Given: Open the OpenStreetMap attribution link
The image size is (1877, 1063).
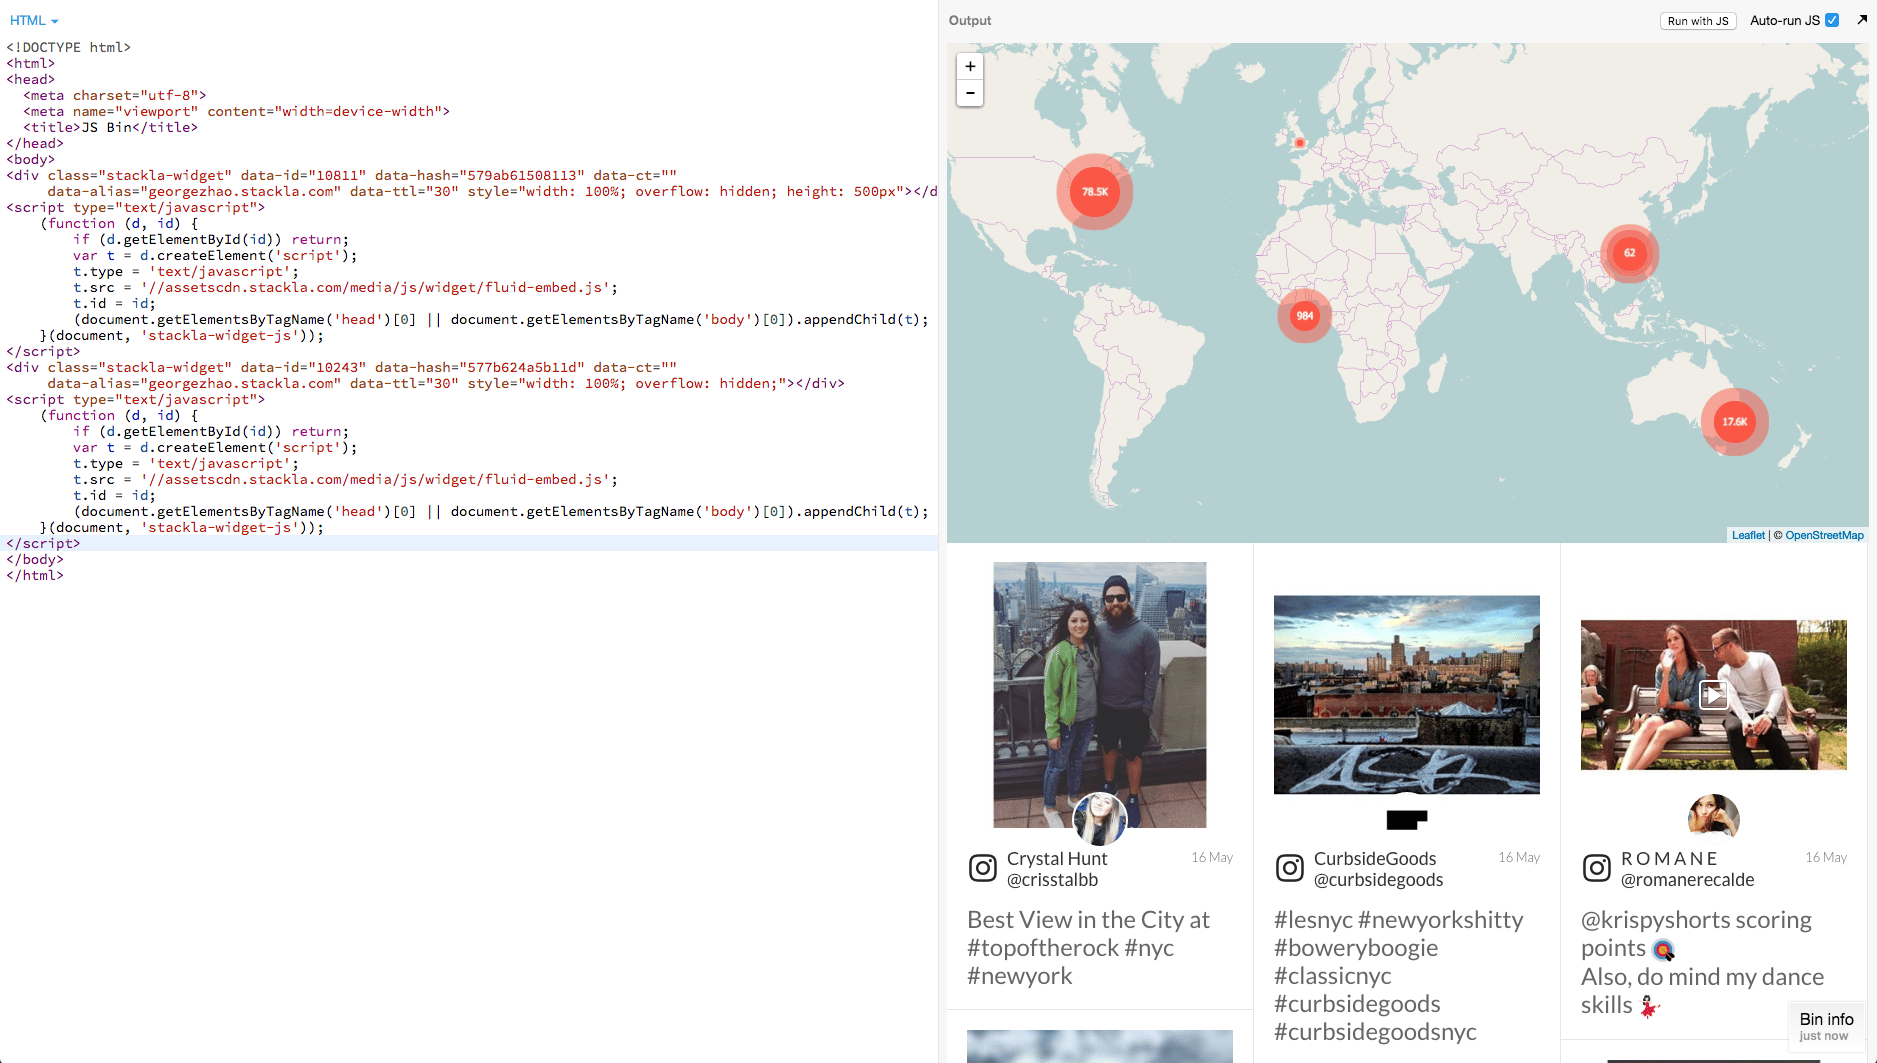Looking at the screenshot, I should [x=1824, y=535].
